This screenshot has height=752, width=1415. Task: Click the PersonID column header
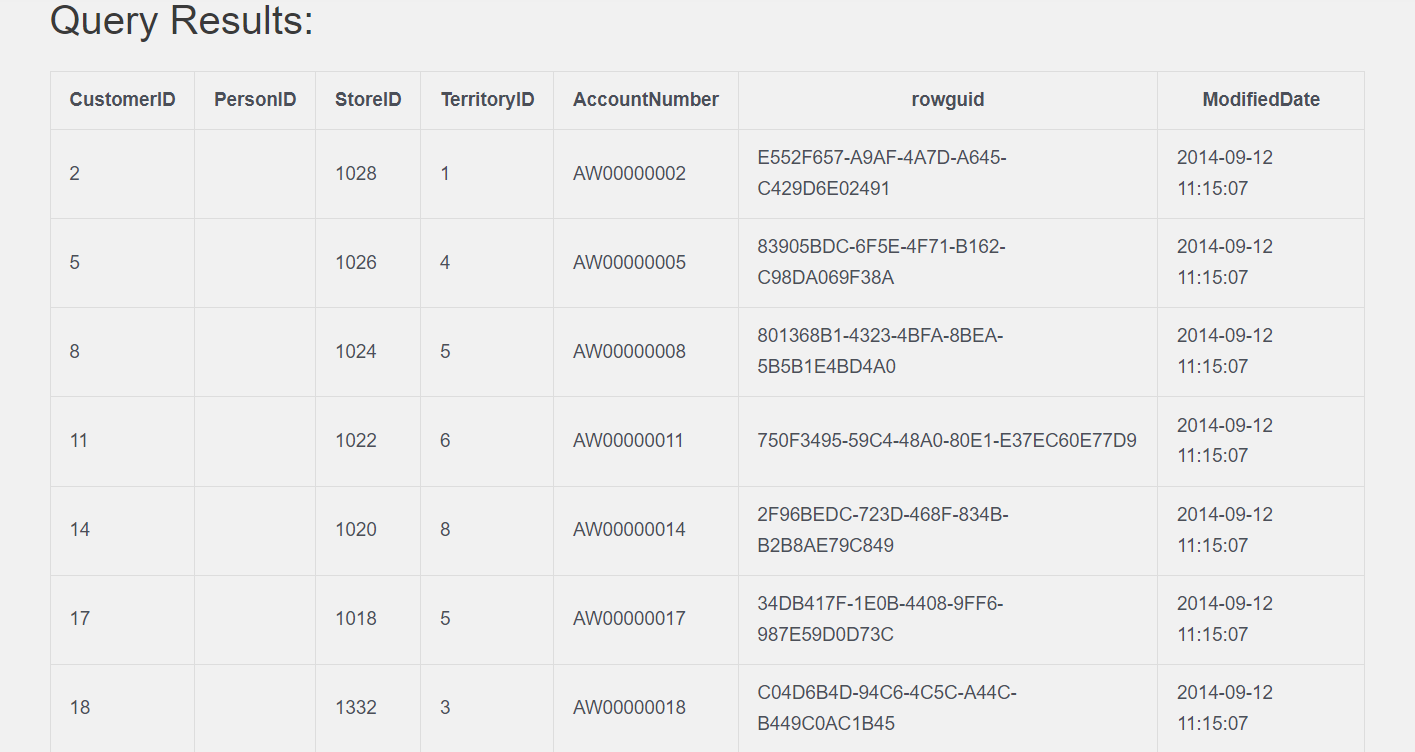(255, 100)
